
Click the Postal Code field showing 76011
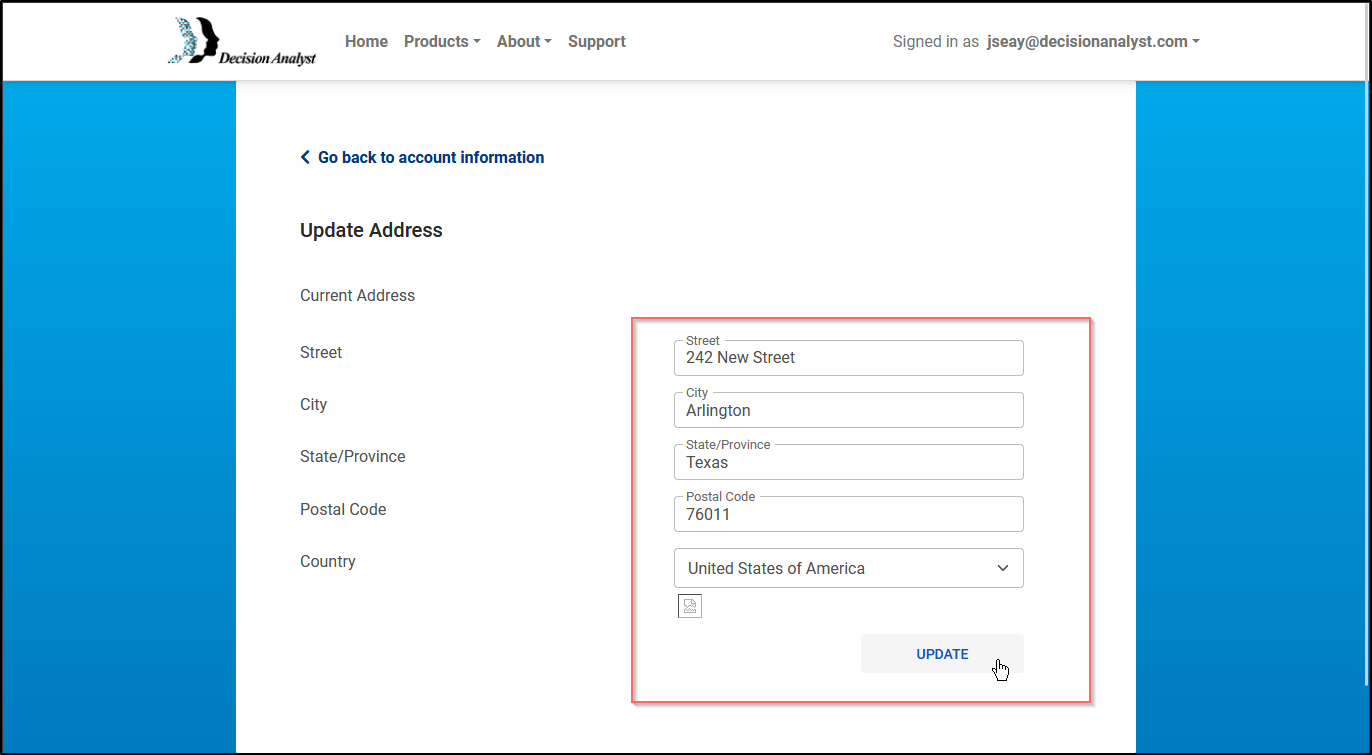click(x=848, y=514)
